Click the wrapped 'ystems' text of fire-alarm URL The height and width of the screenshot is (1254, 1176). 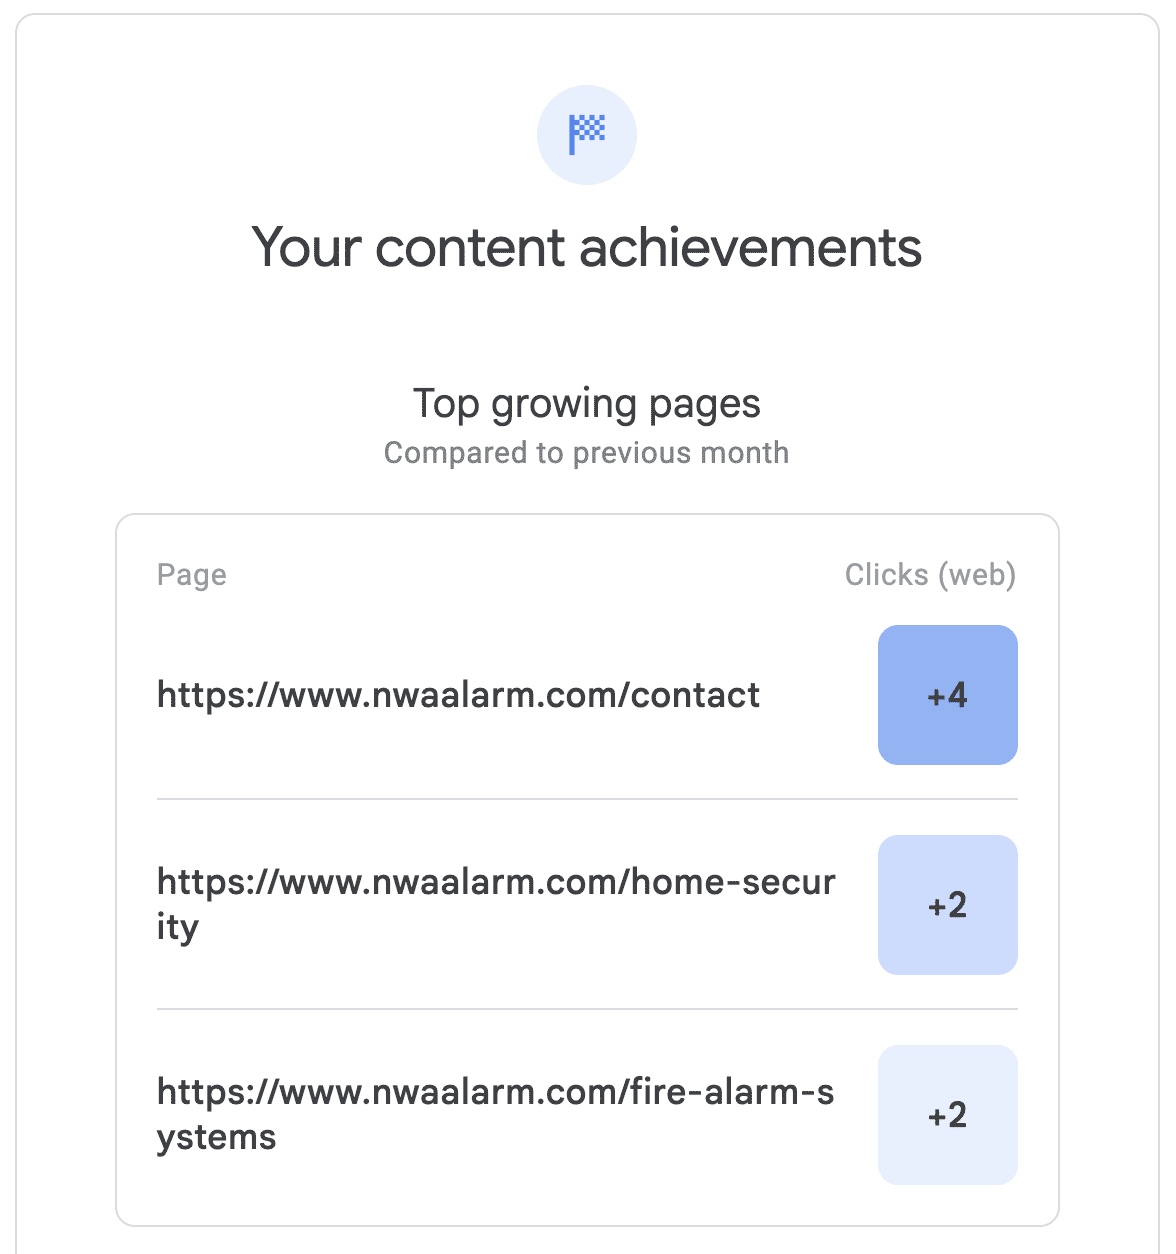[216, 1138]
